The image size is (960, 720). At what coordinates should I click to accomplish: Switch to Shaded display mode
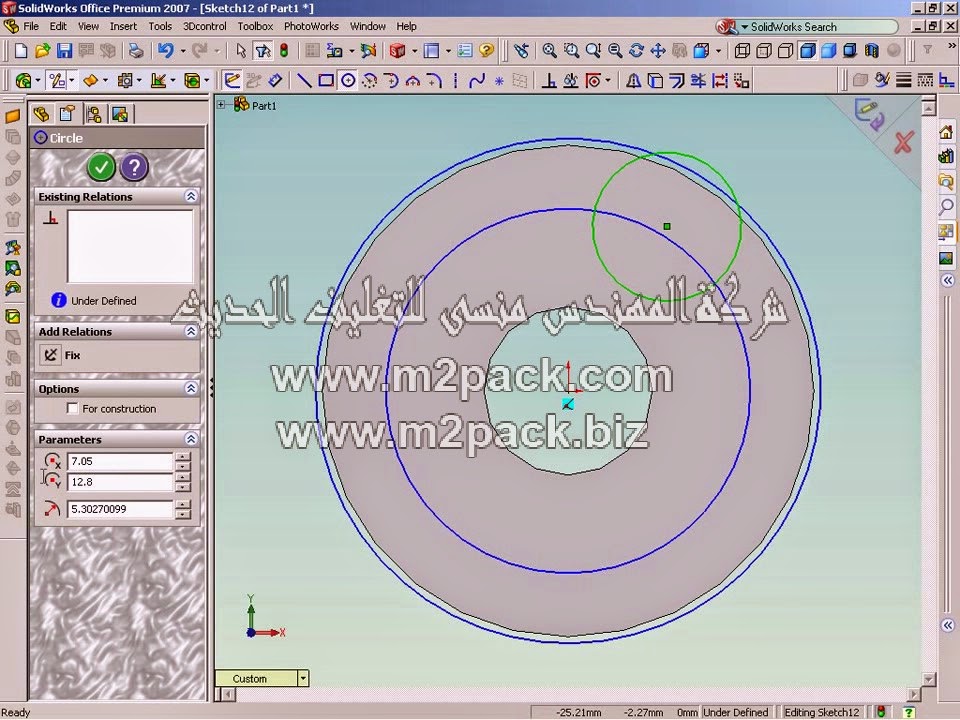tap(829, 51)
